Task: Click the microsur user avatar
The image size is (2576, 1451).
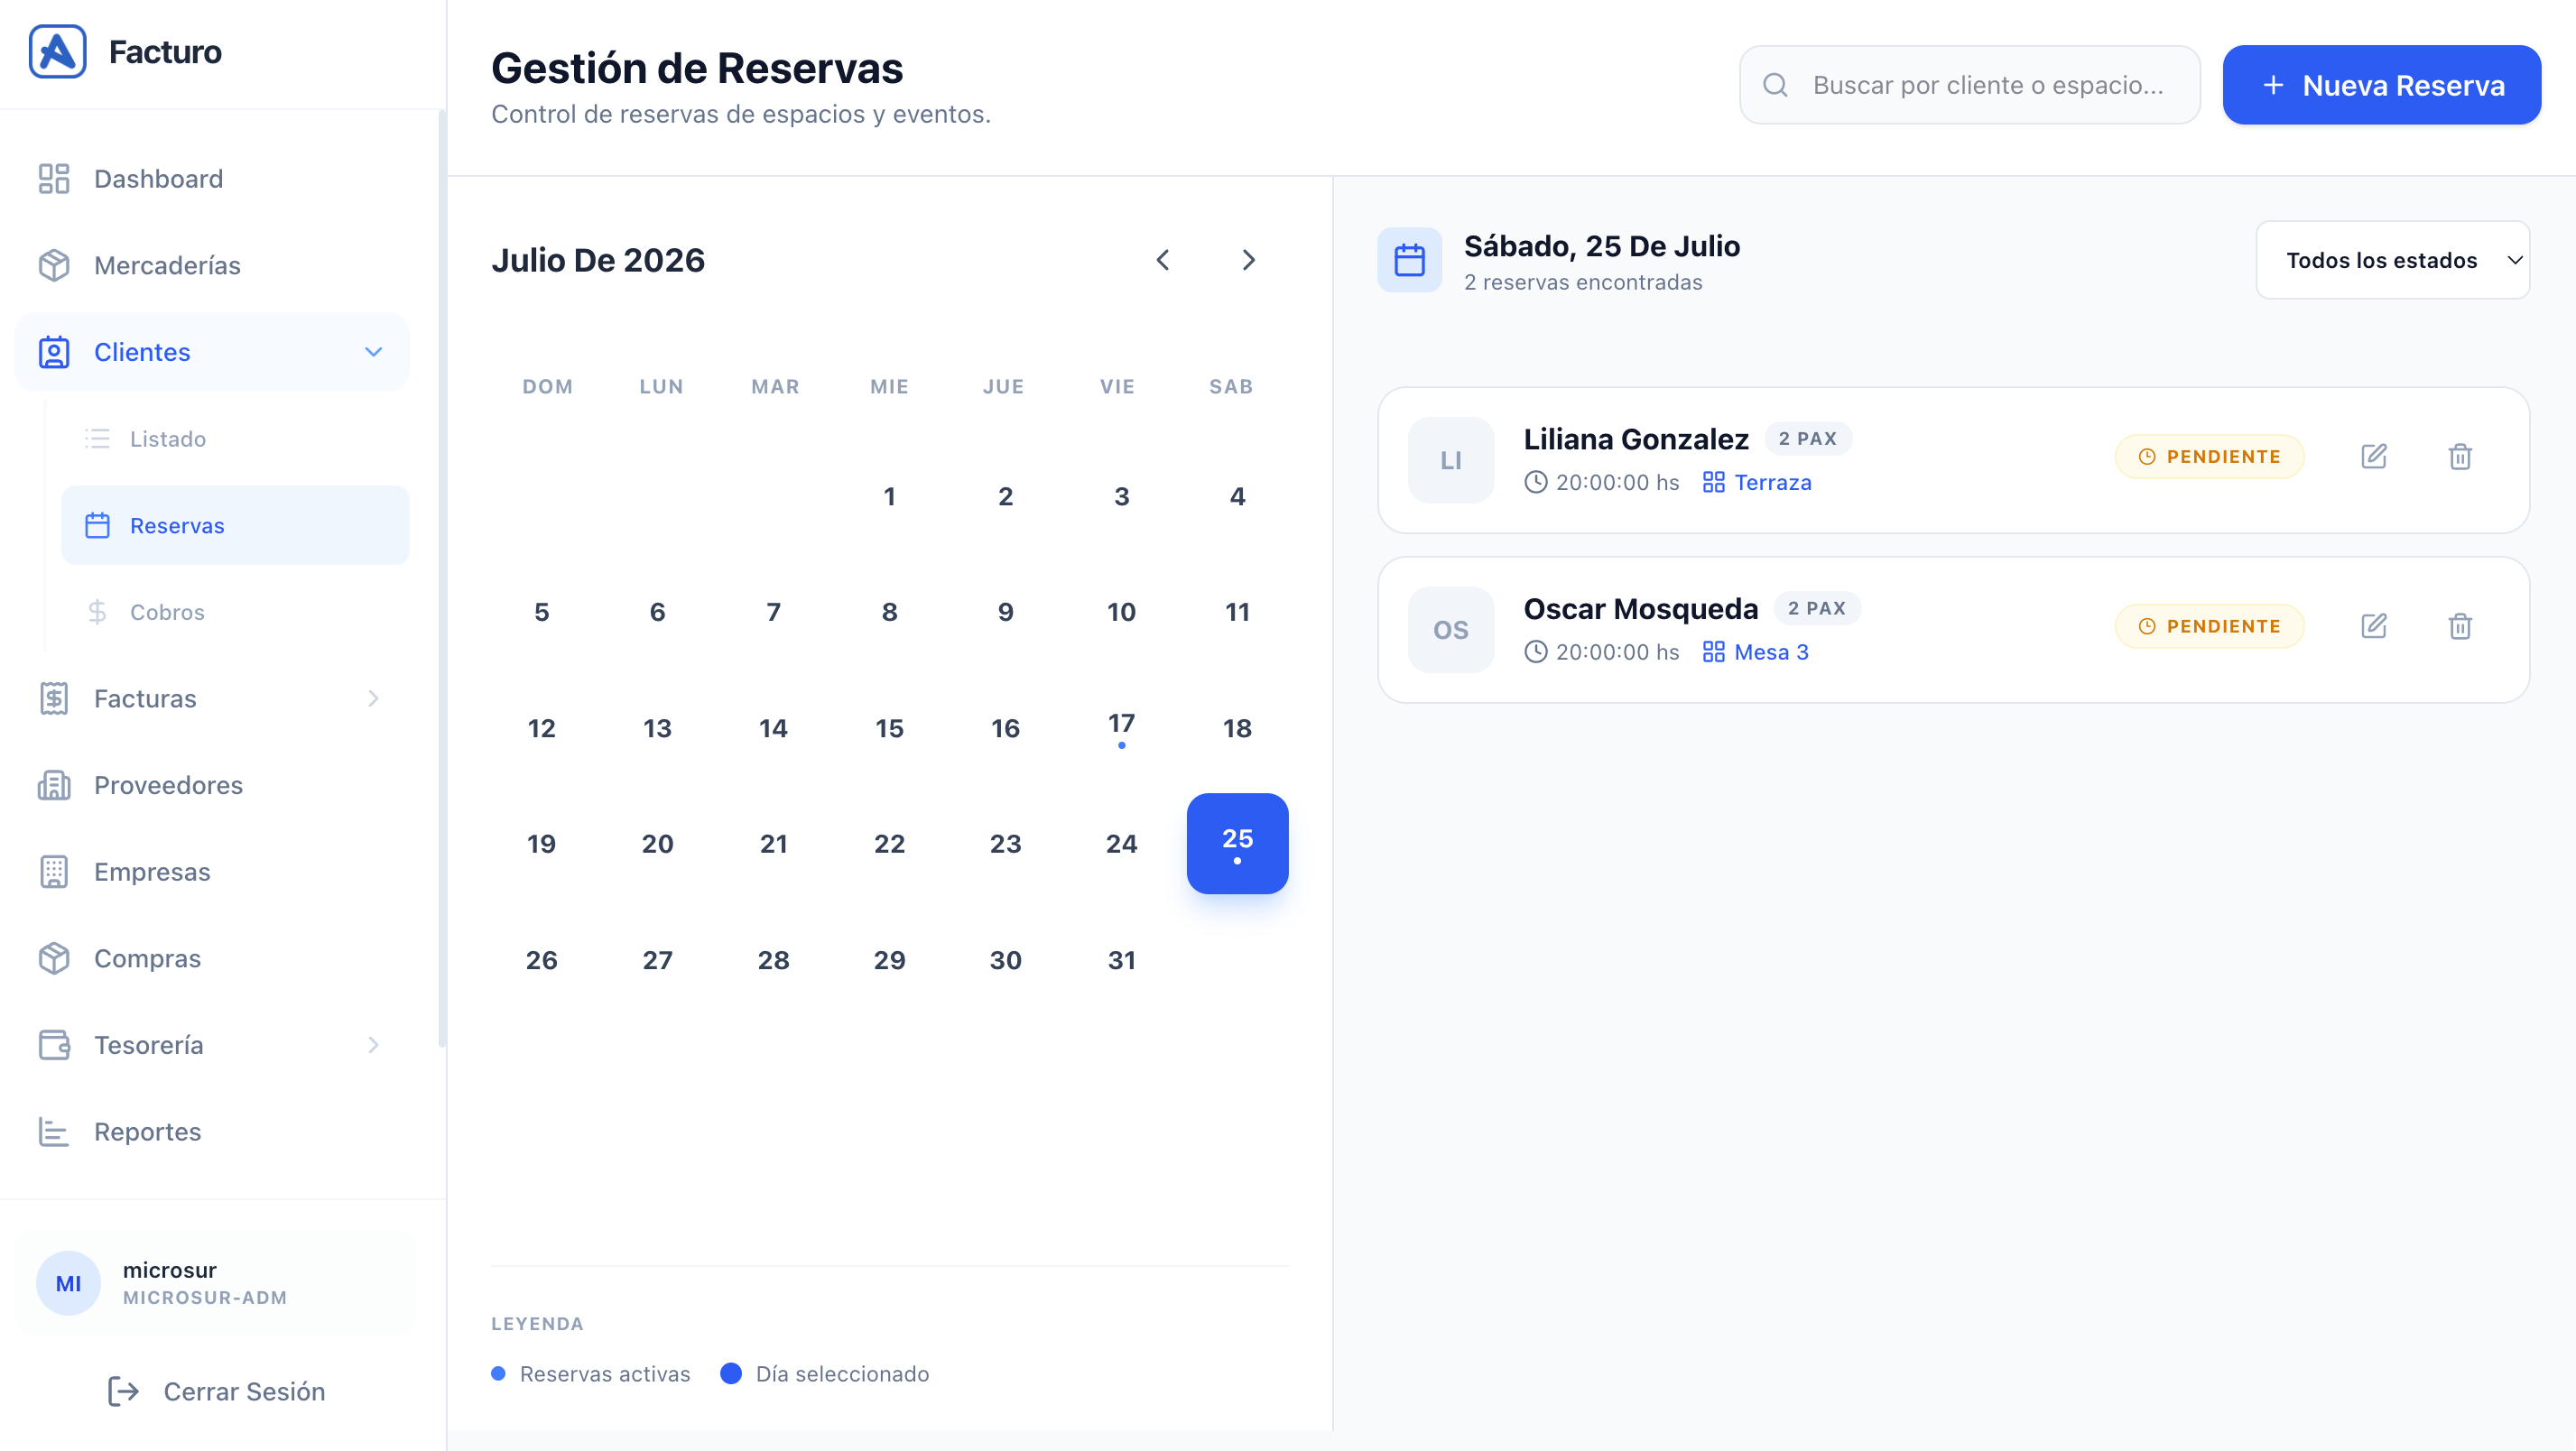Action: [x=68, y=1283]
